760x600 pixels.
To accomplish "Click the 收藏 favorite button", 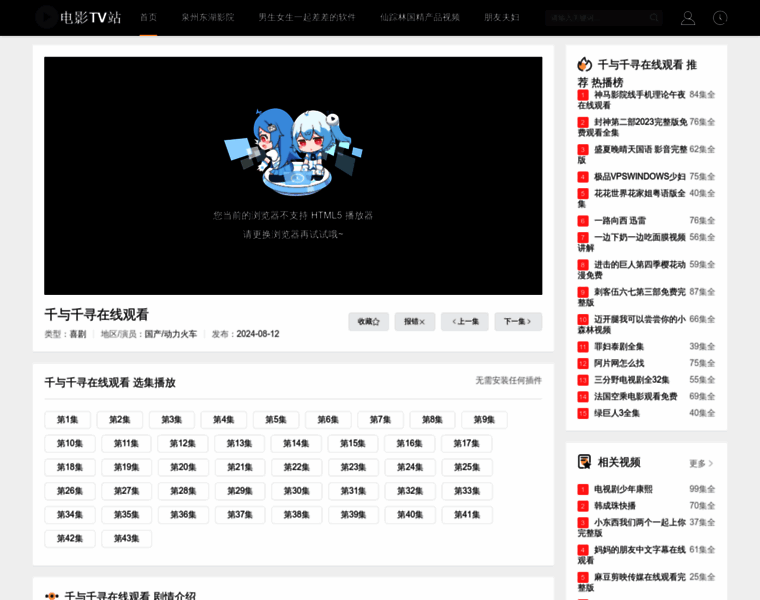I will (x=368, y=321).
